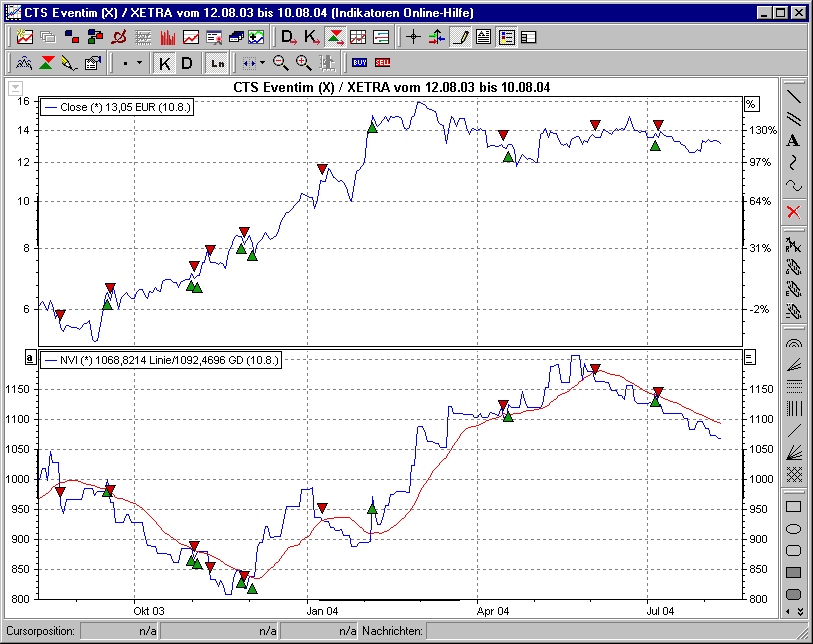
Task: Zoom in on the chart
Action: tap(301, 62)
